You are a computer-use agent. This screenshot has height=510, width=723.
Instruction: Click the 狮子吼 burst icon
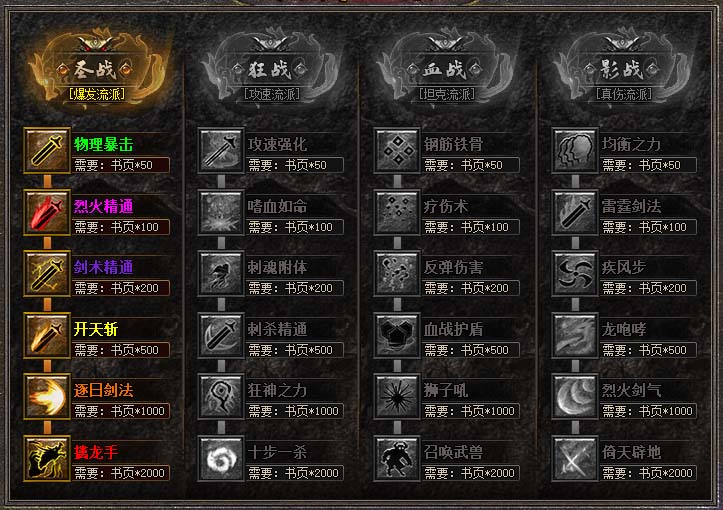[x=397, y=397]
